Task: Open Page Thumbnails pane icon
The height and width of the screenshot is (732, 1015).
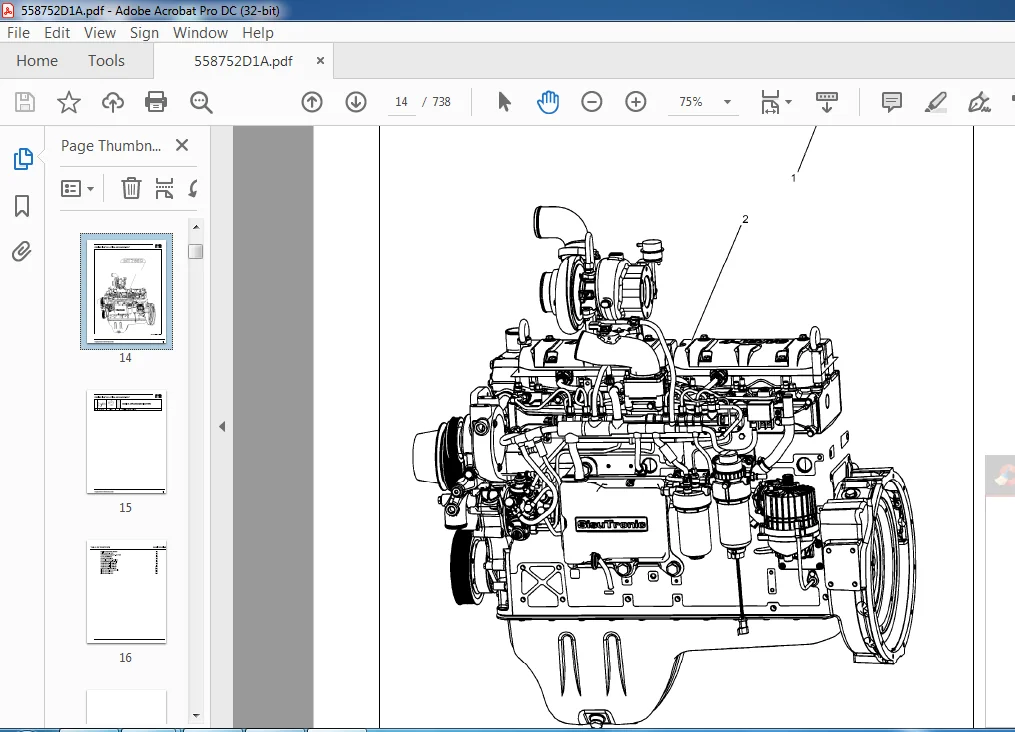Action: [23, 159]
